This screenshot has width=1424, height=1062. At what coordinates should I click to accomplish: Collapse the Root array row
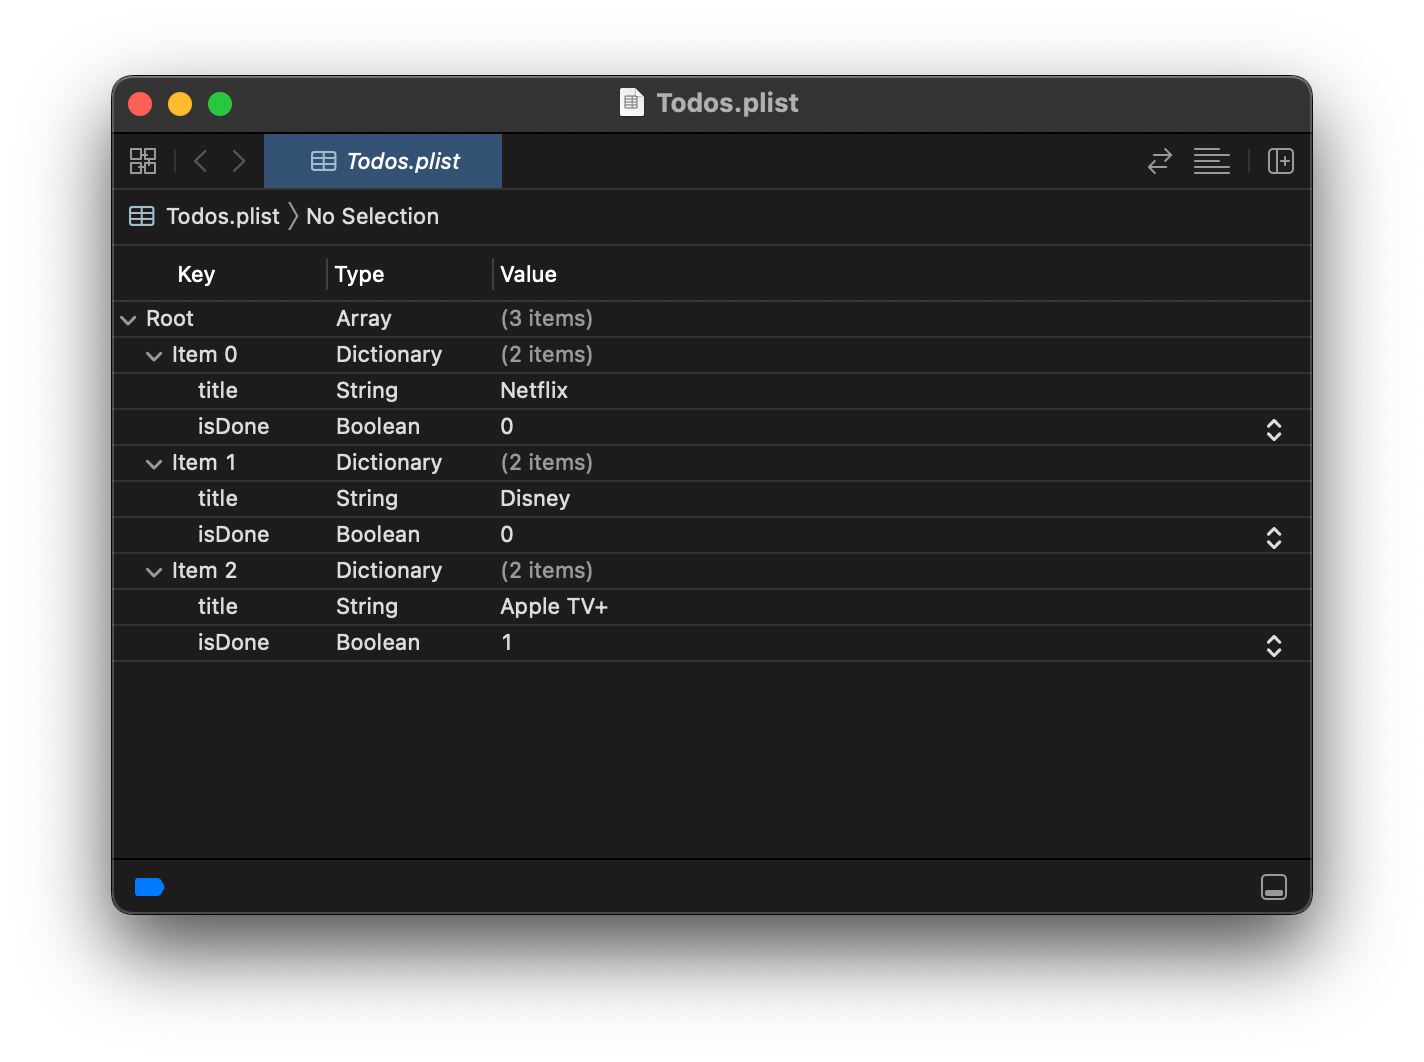point(128,320)
